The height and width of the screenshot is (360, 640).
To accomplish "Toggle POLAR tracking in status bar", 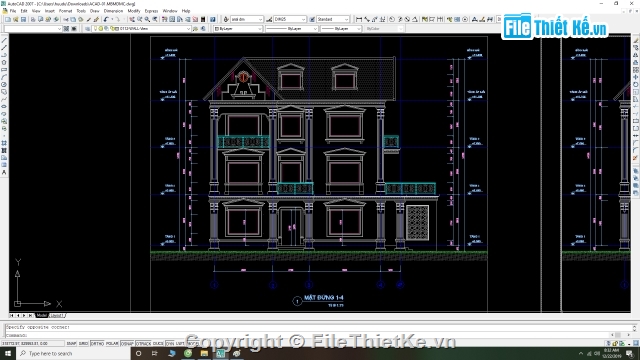I will 112,343.
